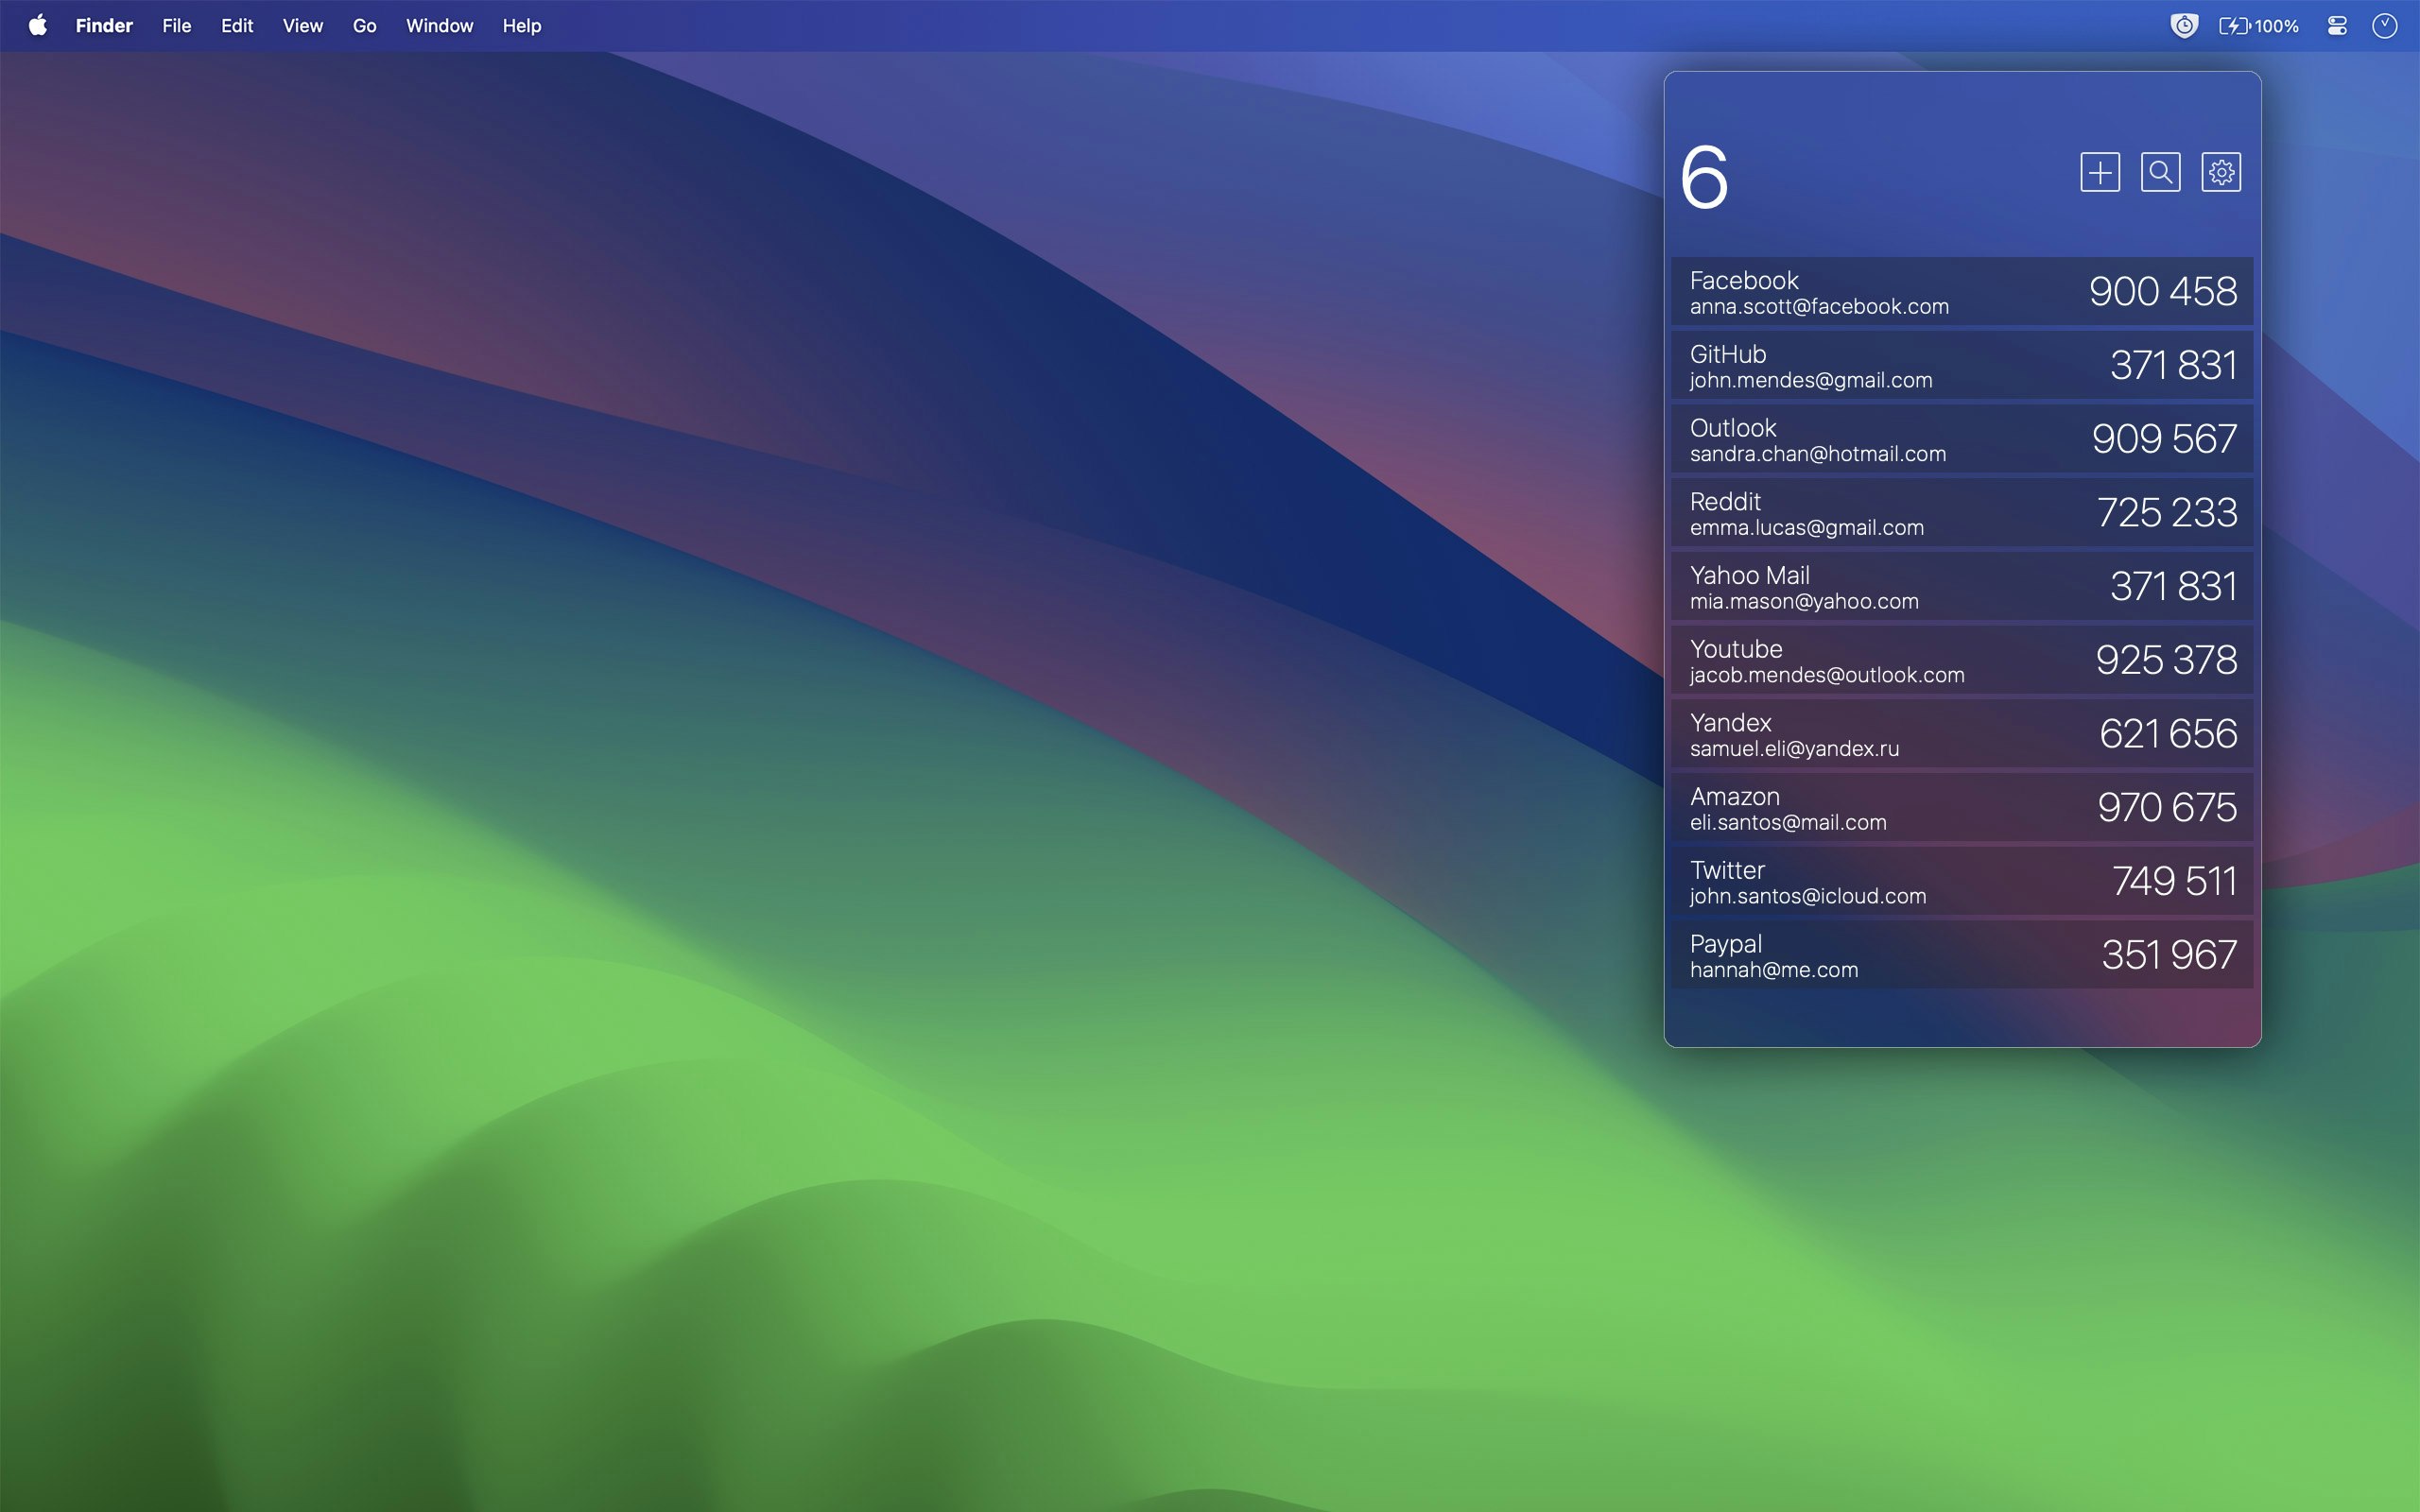The height and width of the screenshot is (1512, 2420).
Task: Click the clock icon in menu bar
Action: point(2385,26)
